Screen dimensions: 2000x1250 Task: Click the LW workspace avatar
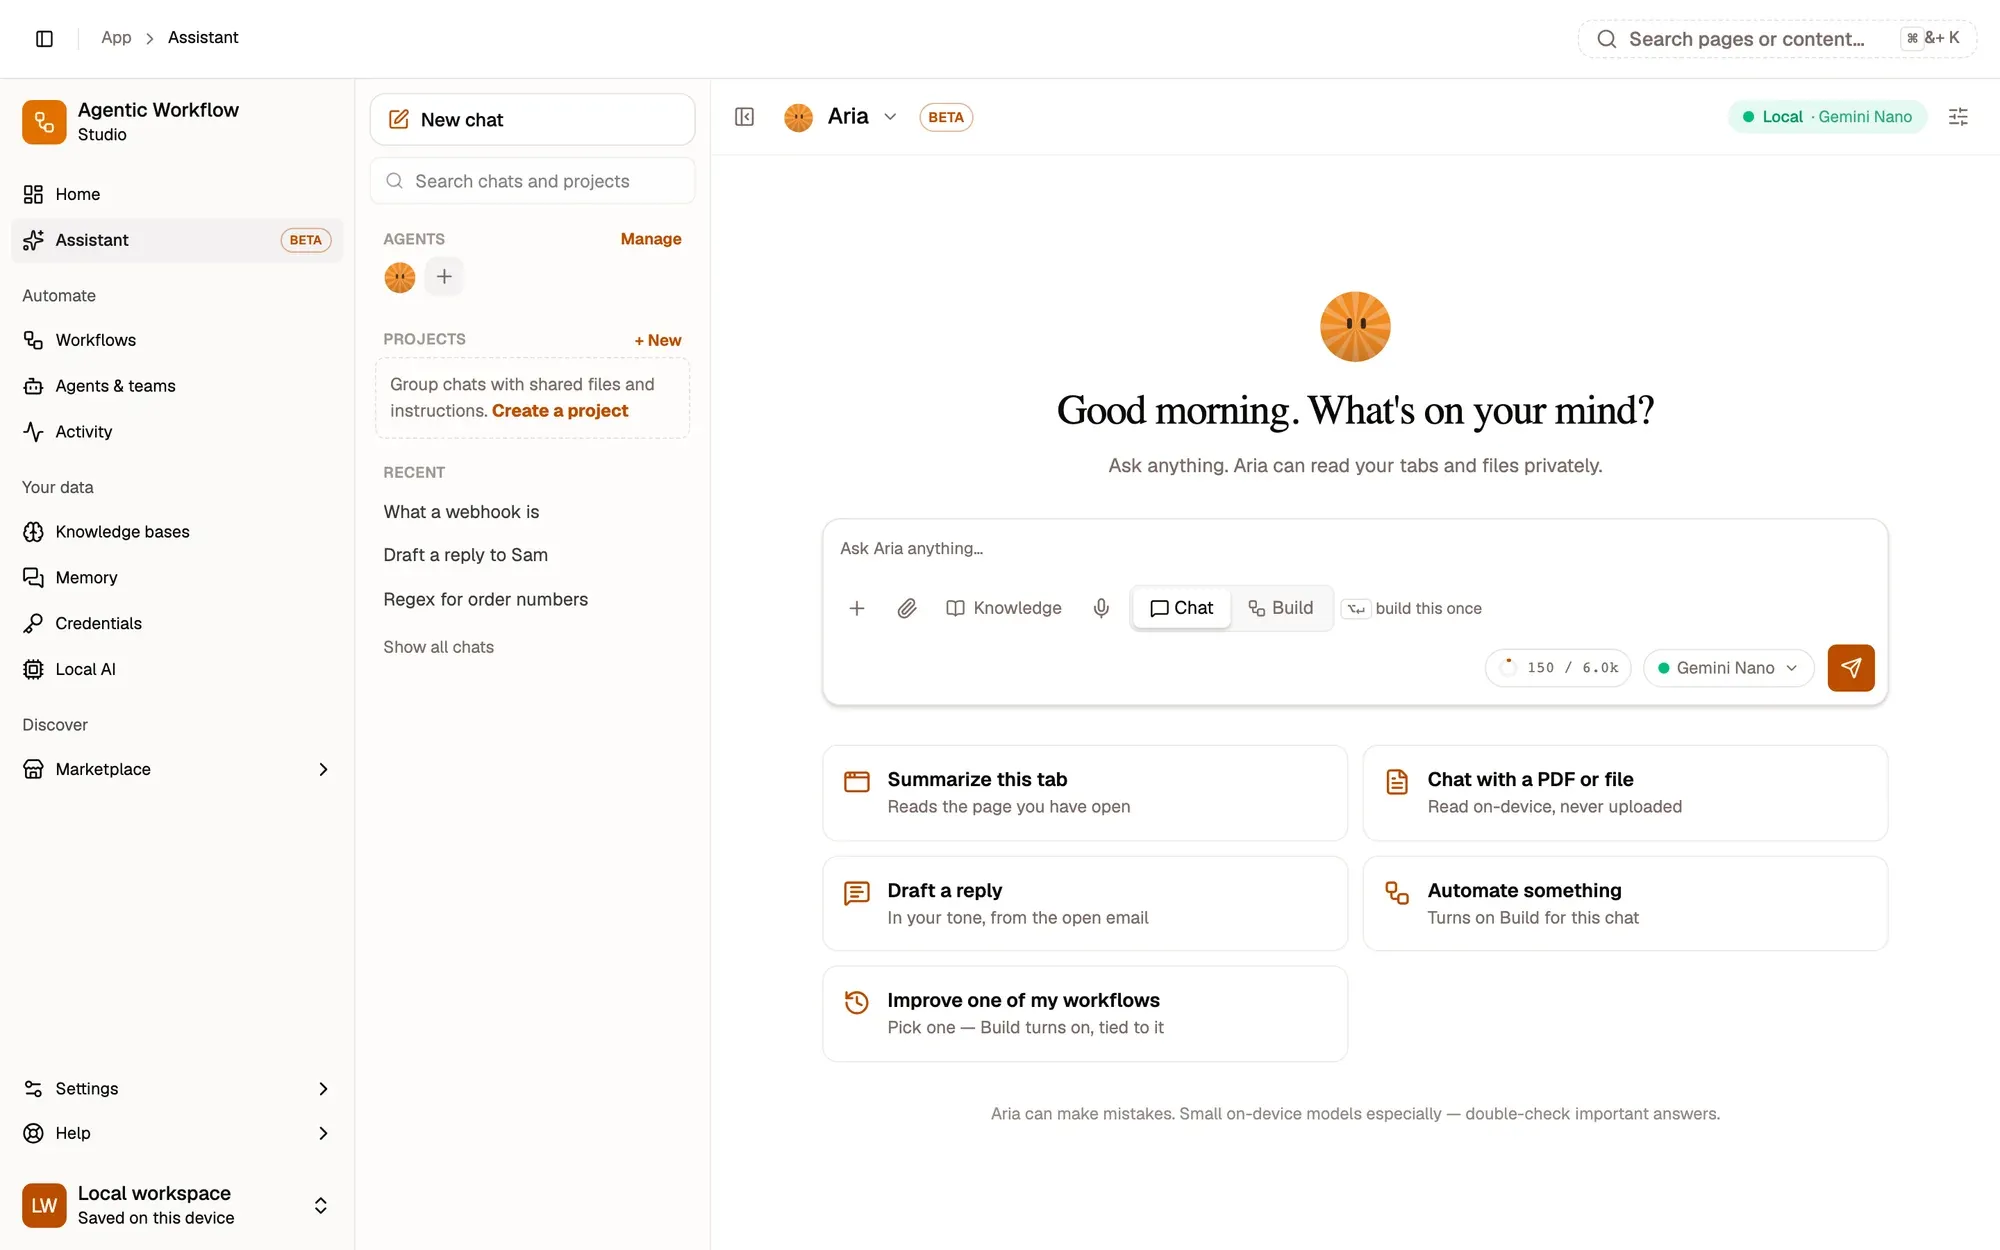[44, 1205]
